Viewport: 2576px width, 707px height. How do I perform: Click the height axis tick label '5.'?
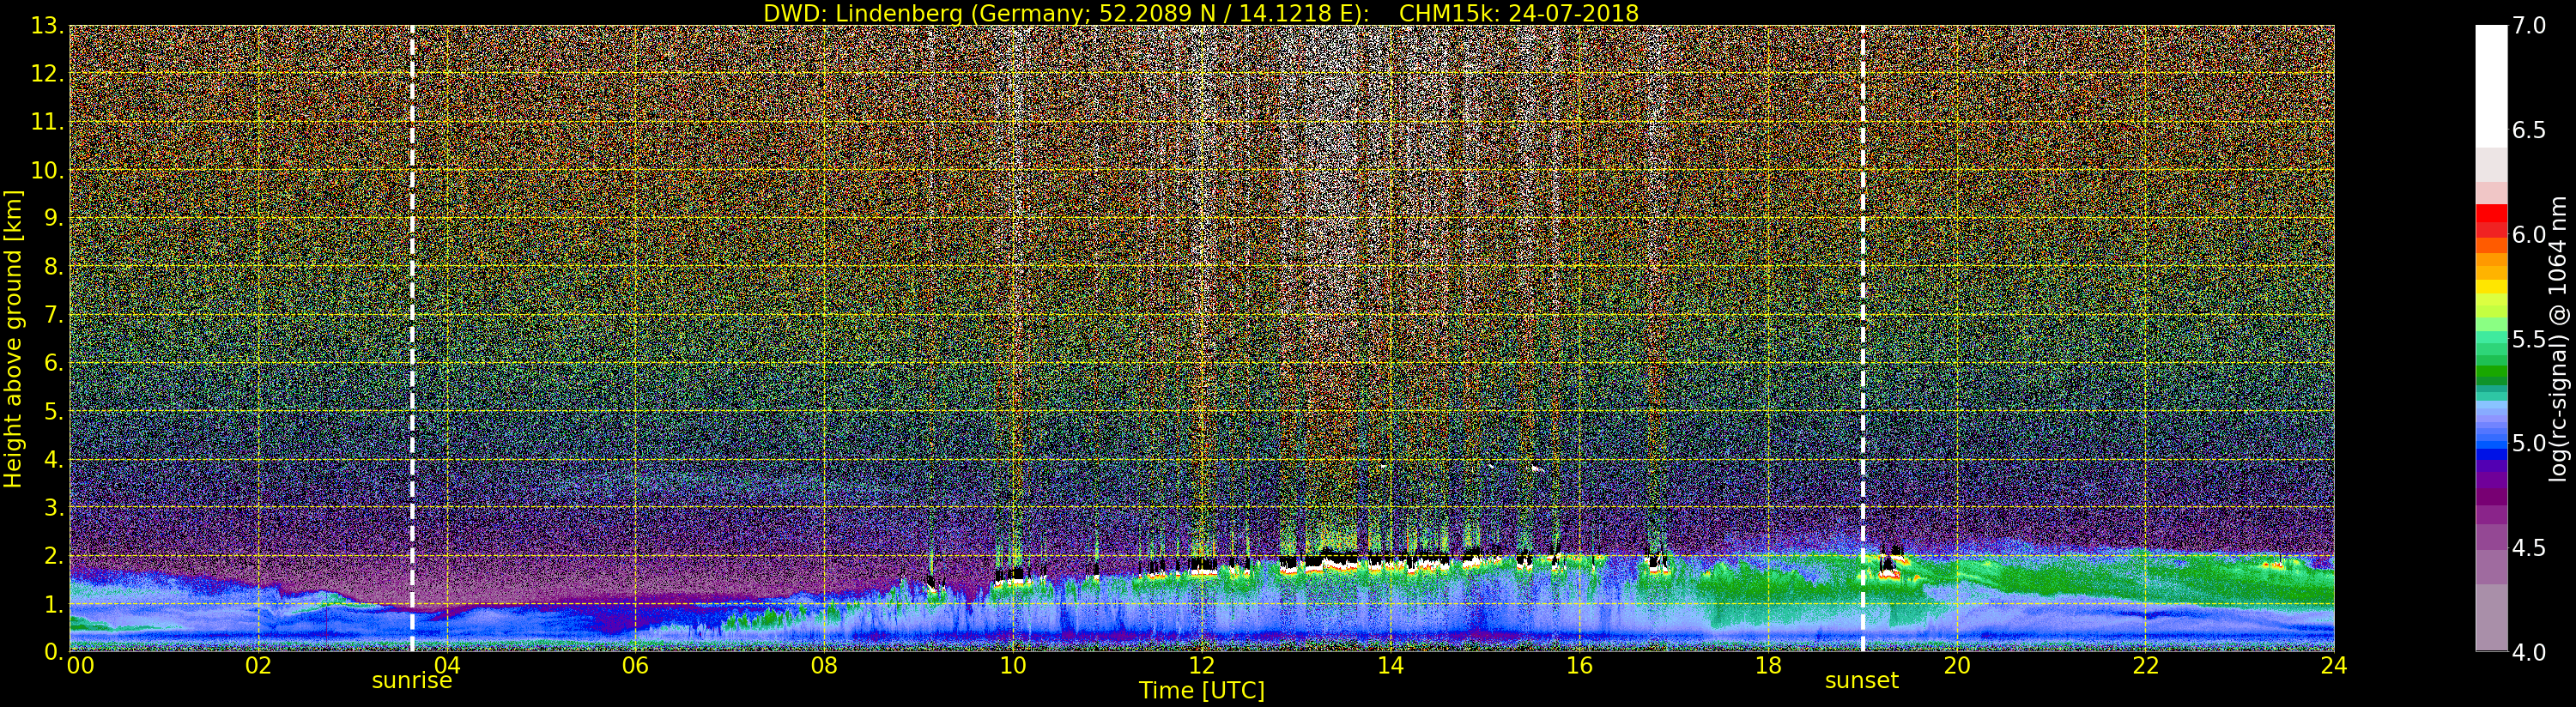click(x=54, y=411)
